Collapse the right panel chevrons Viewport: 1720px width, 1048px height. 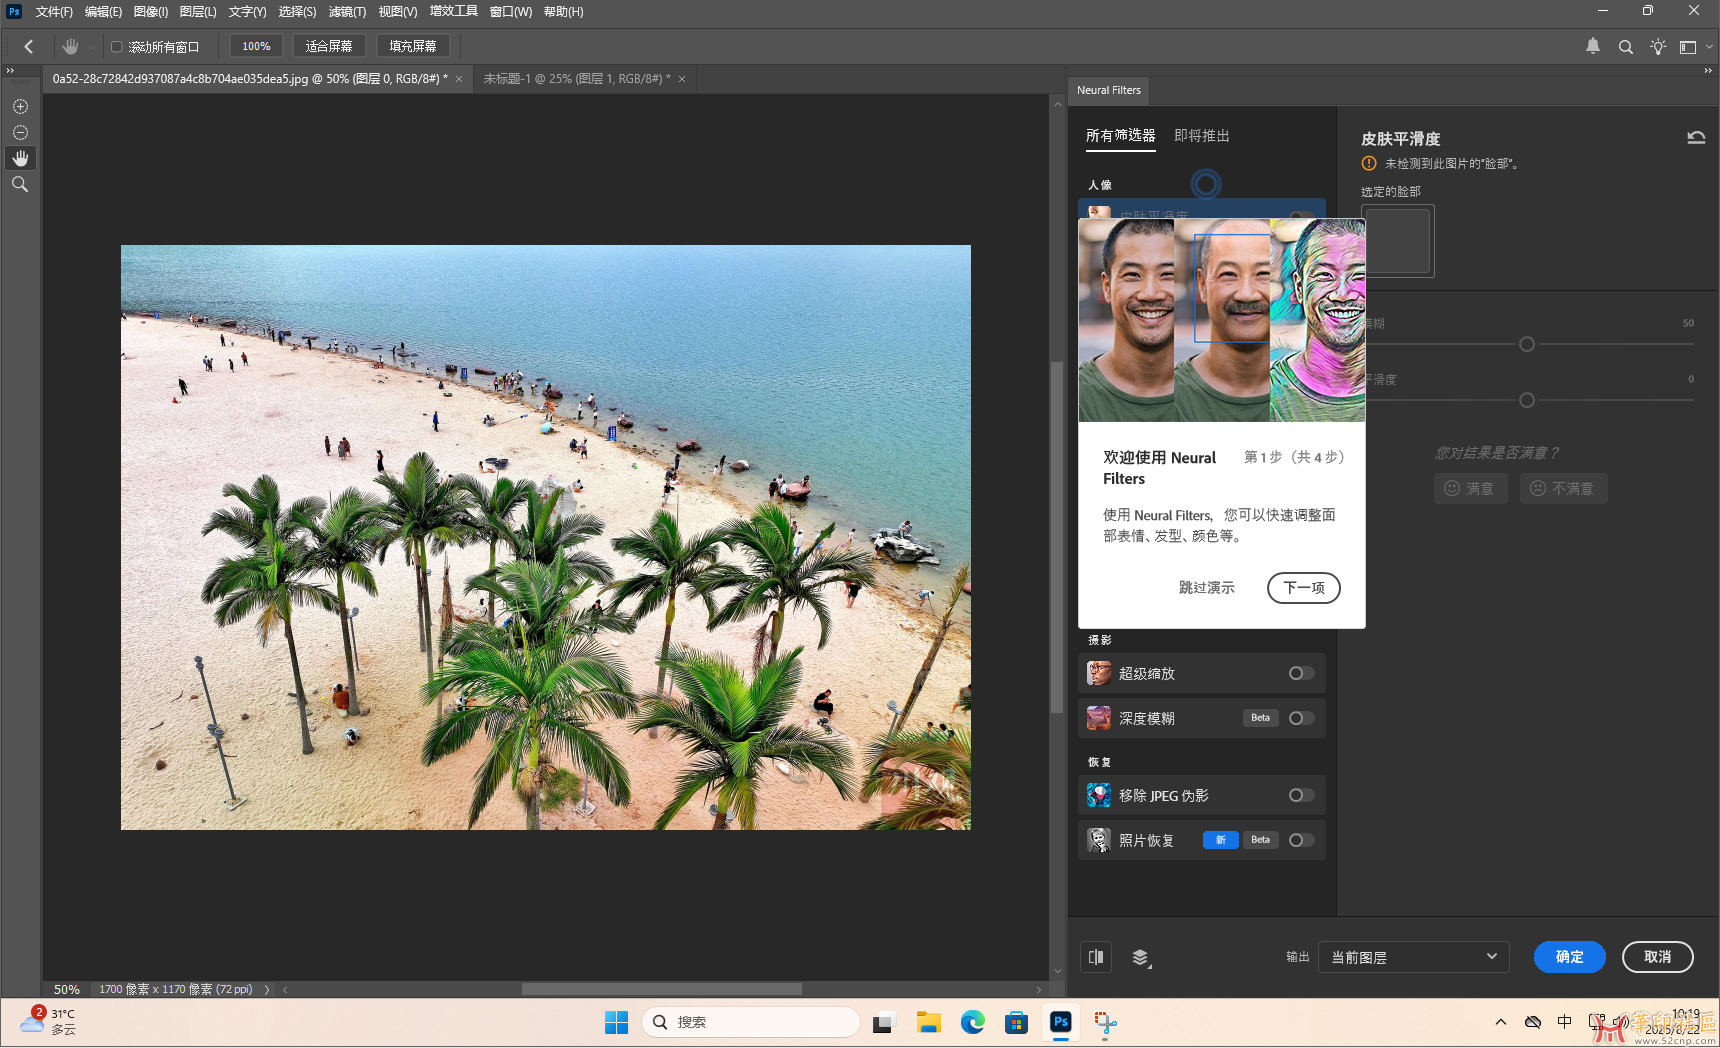pos(1708,71)
